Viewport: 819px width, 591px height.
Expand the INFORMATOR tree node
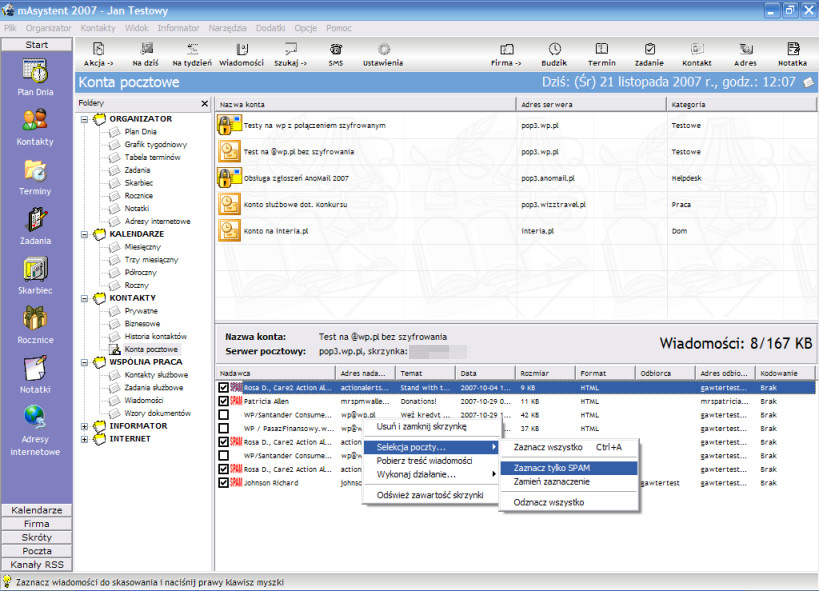pyautogui.click(x=84, y=426)
